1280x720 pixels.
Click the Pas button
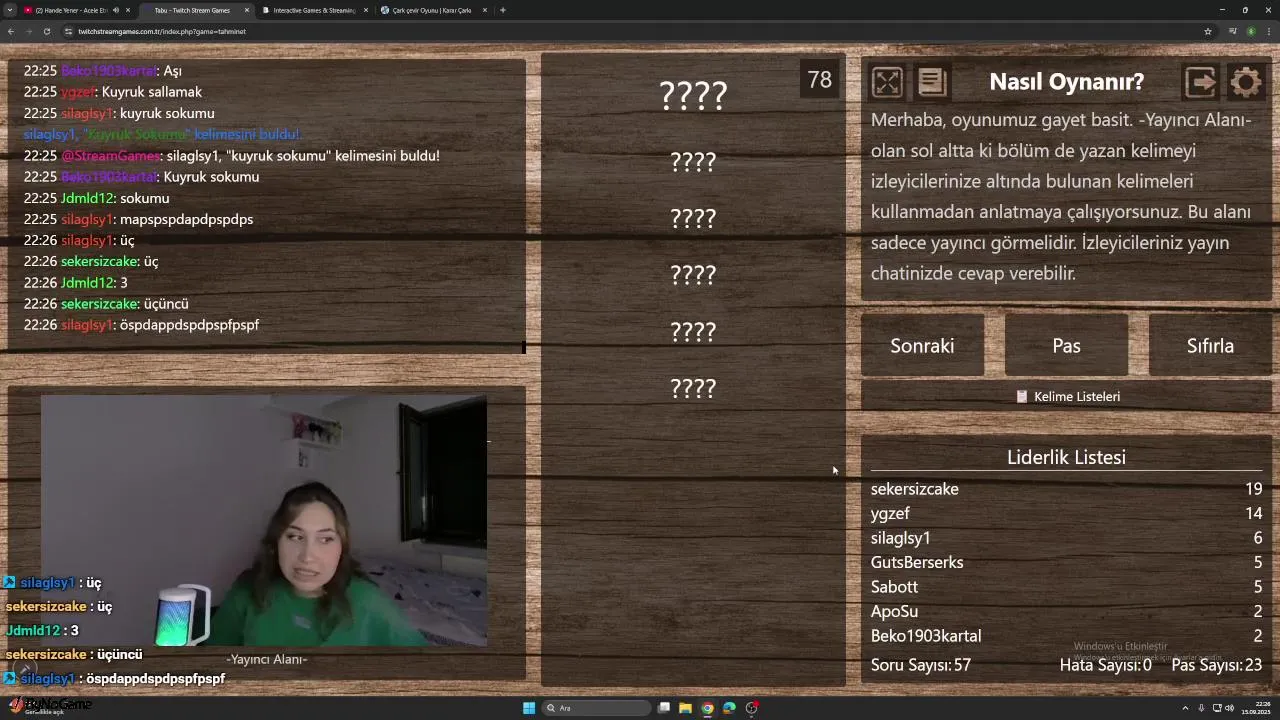pos(1066,346)
